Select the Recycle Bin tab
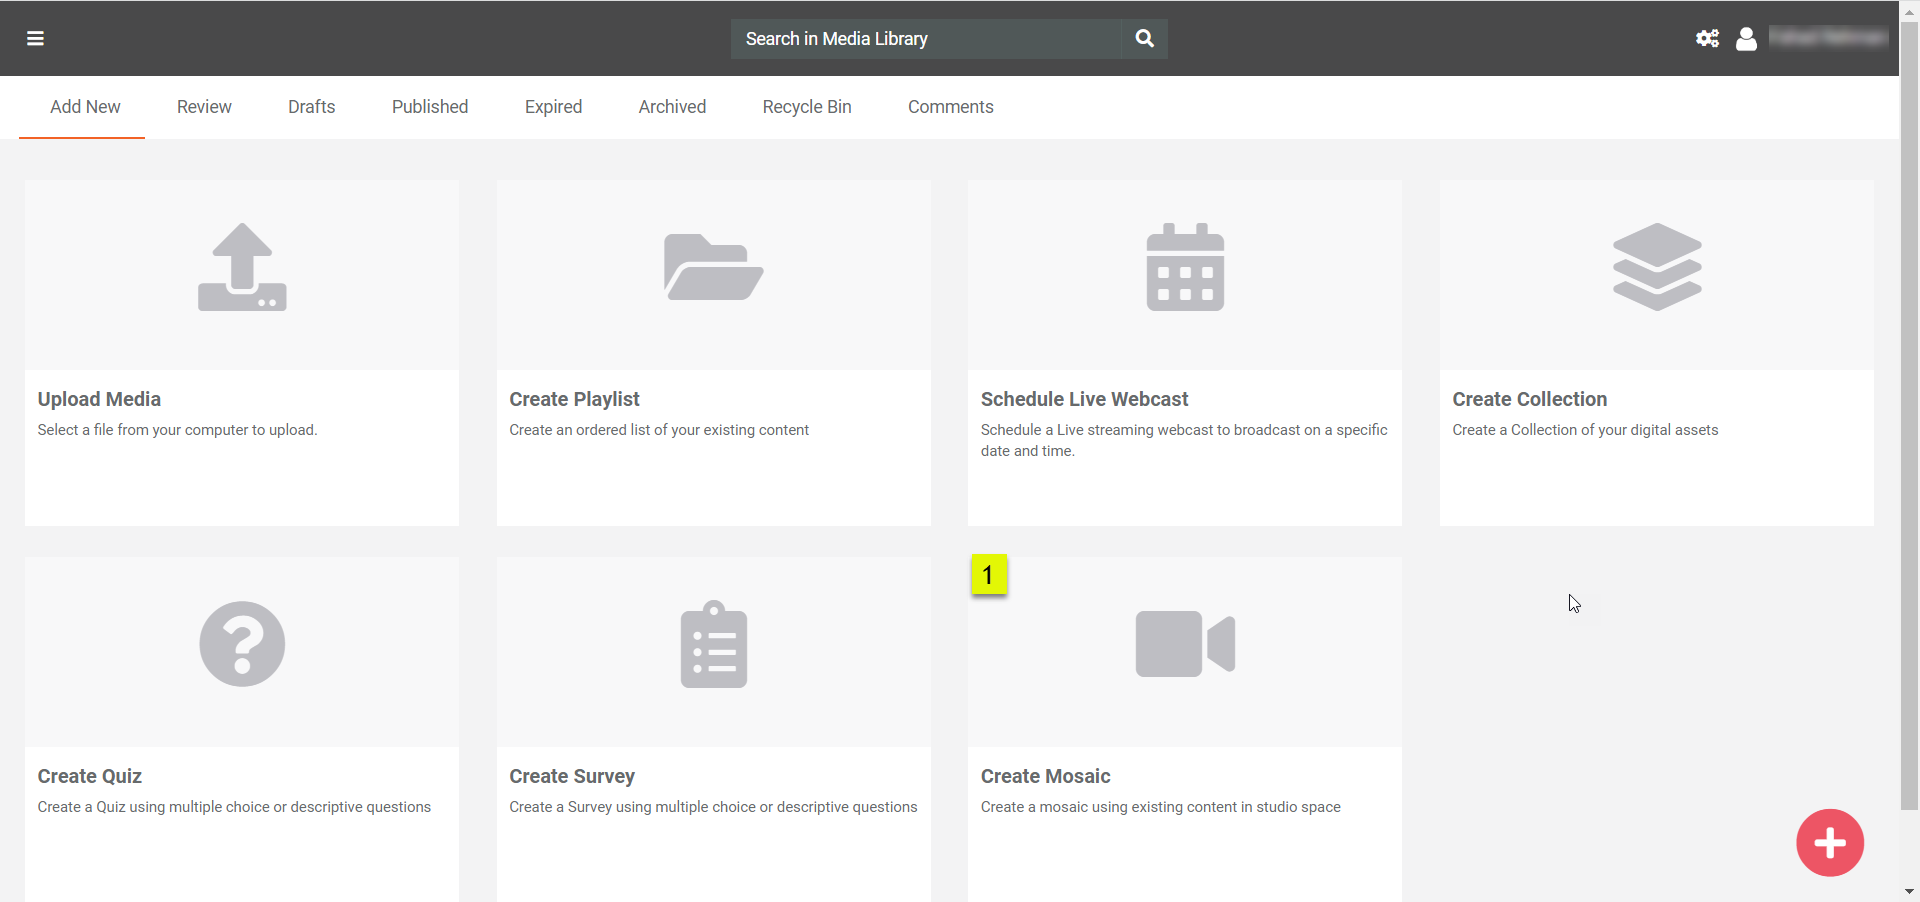 pos(806,107)
